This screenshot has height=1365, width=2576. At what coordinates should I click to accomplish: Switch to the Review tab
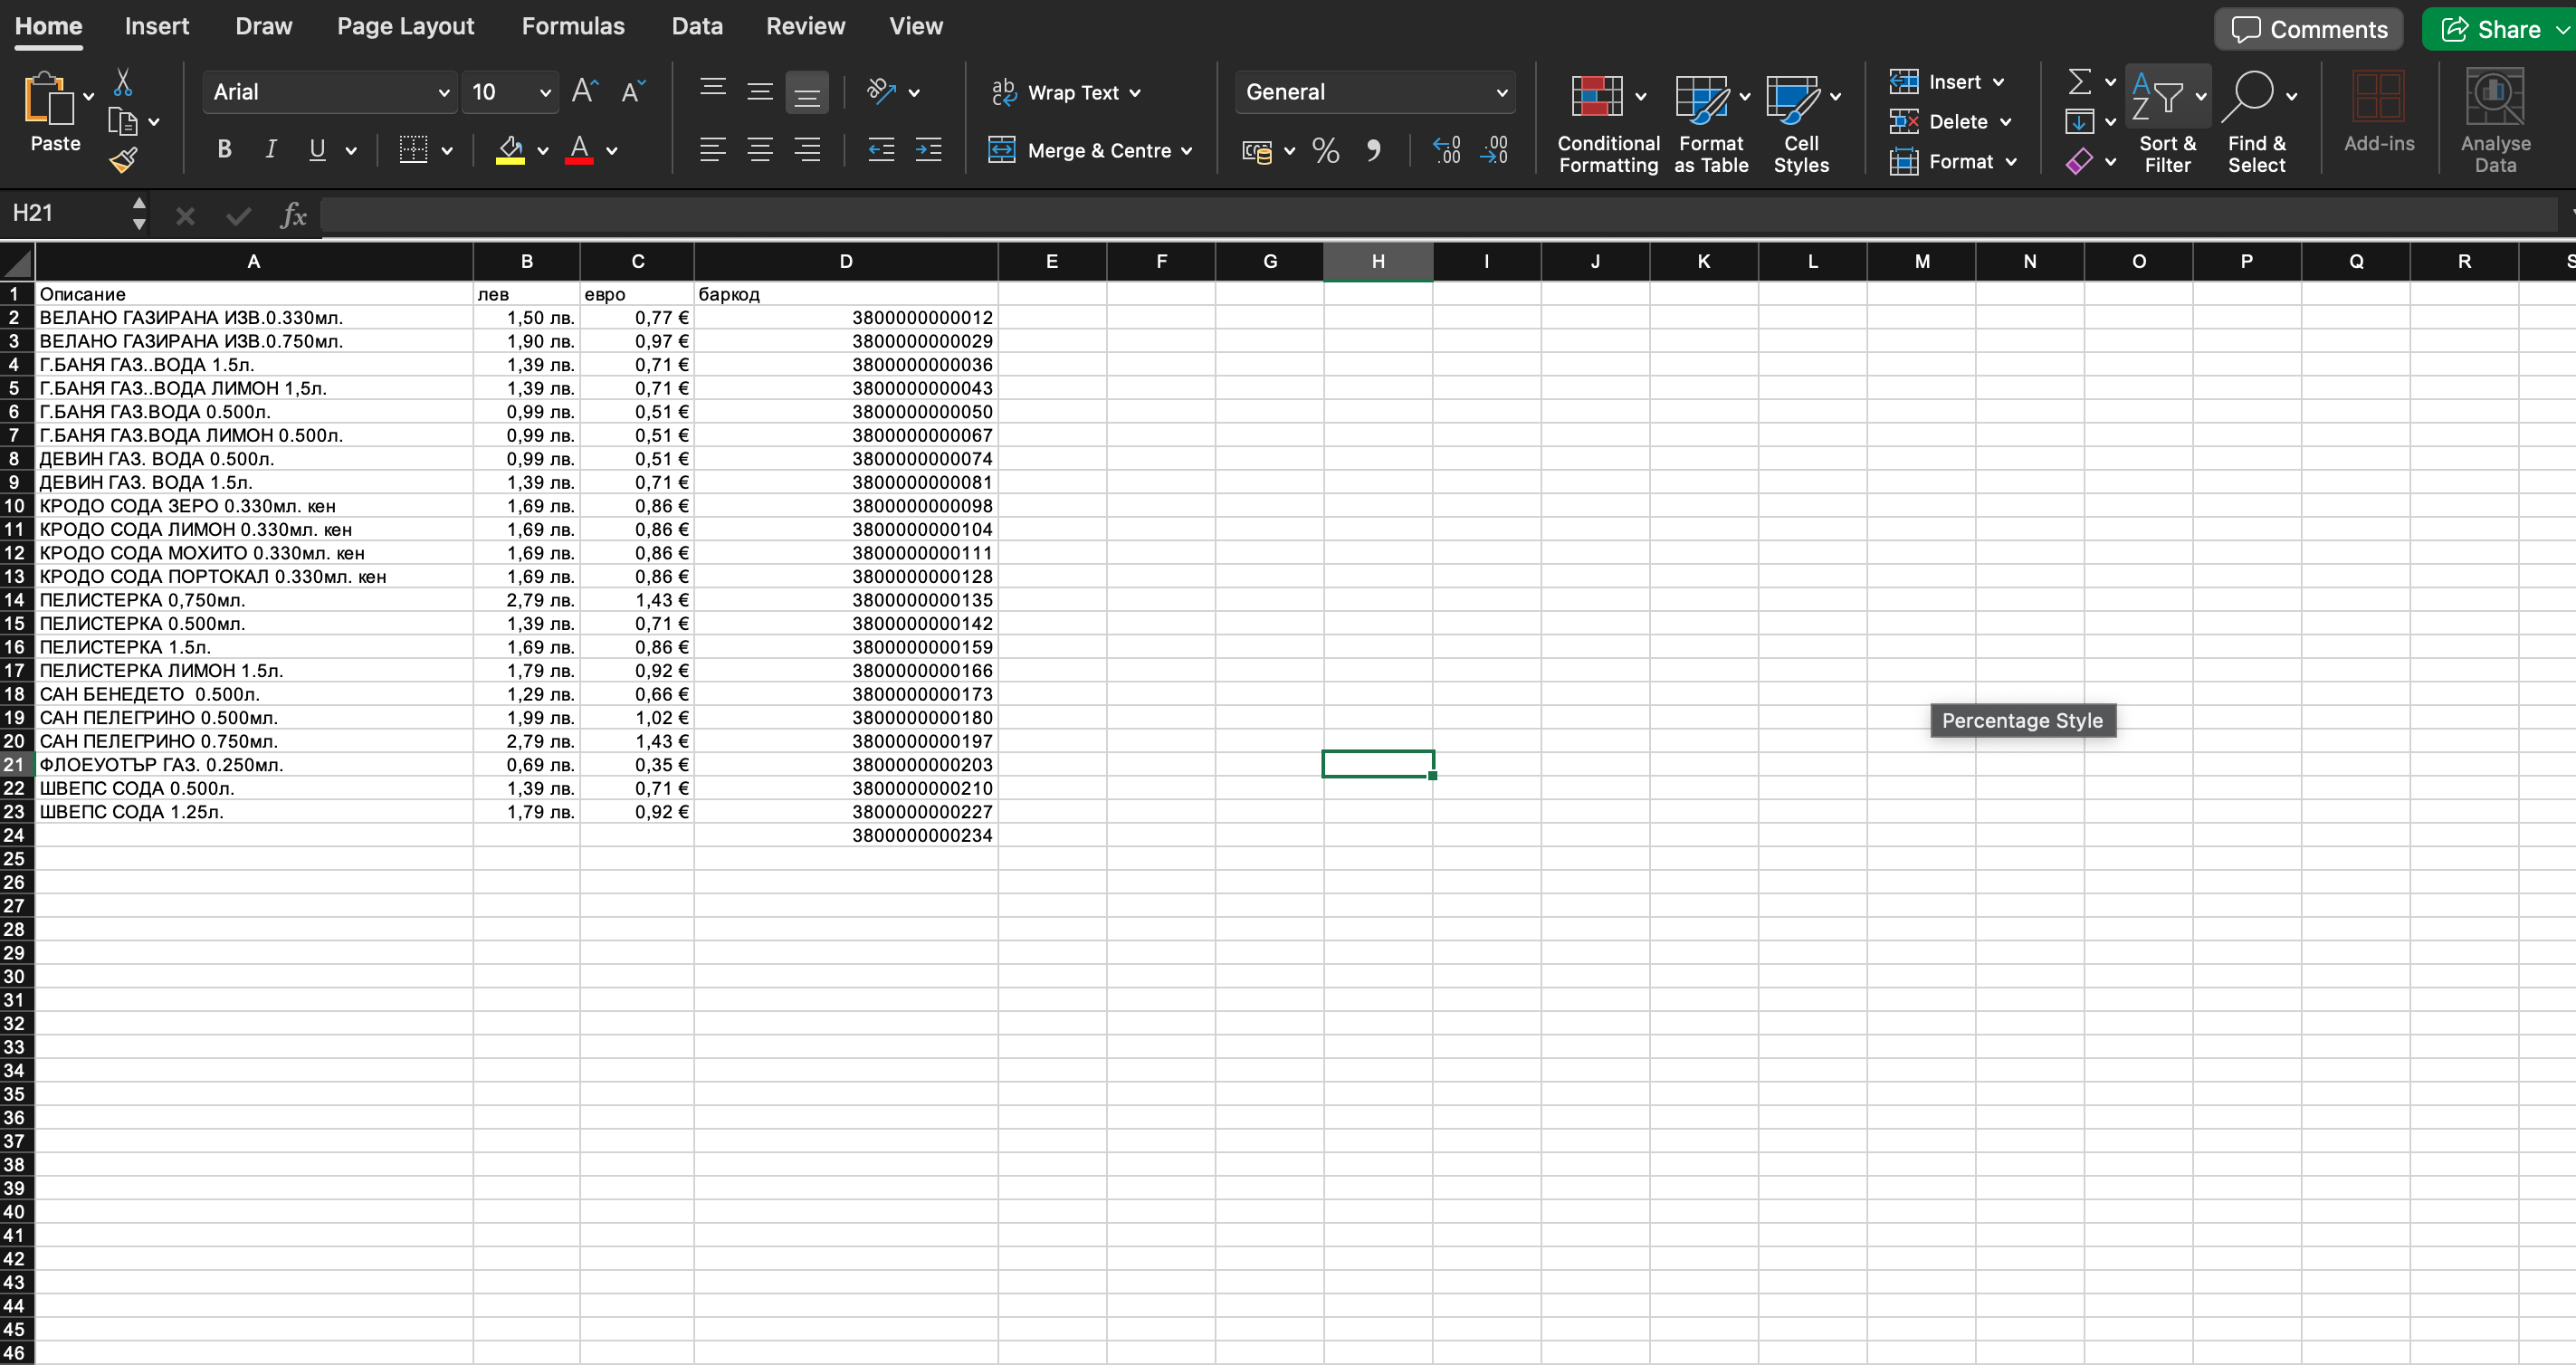pyautogui.click(x=806, y=27)
